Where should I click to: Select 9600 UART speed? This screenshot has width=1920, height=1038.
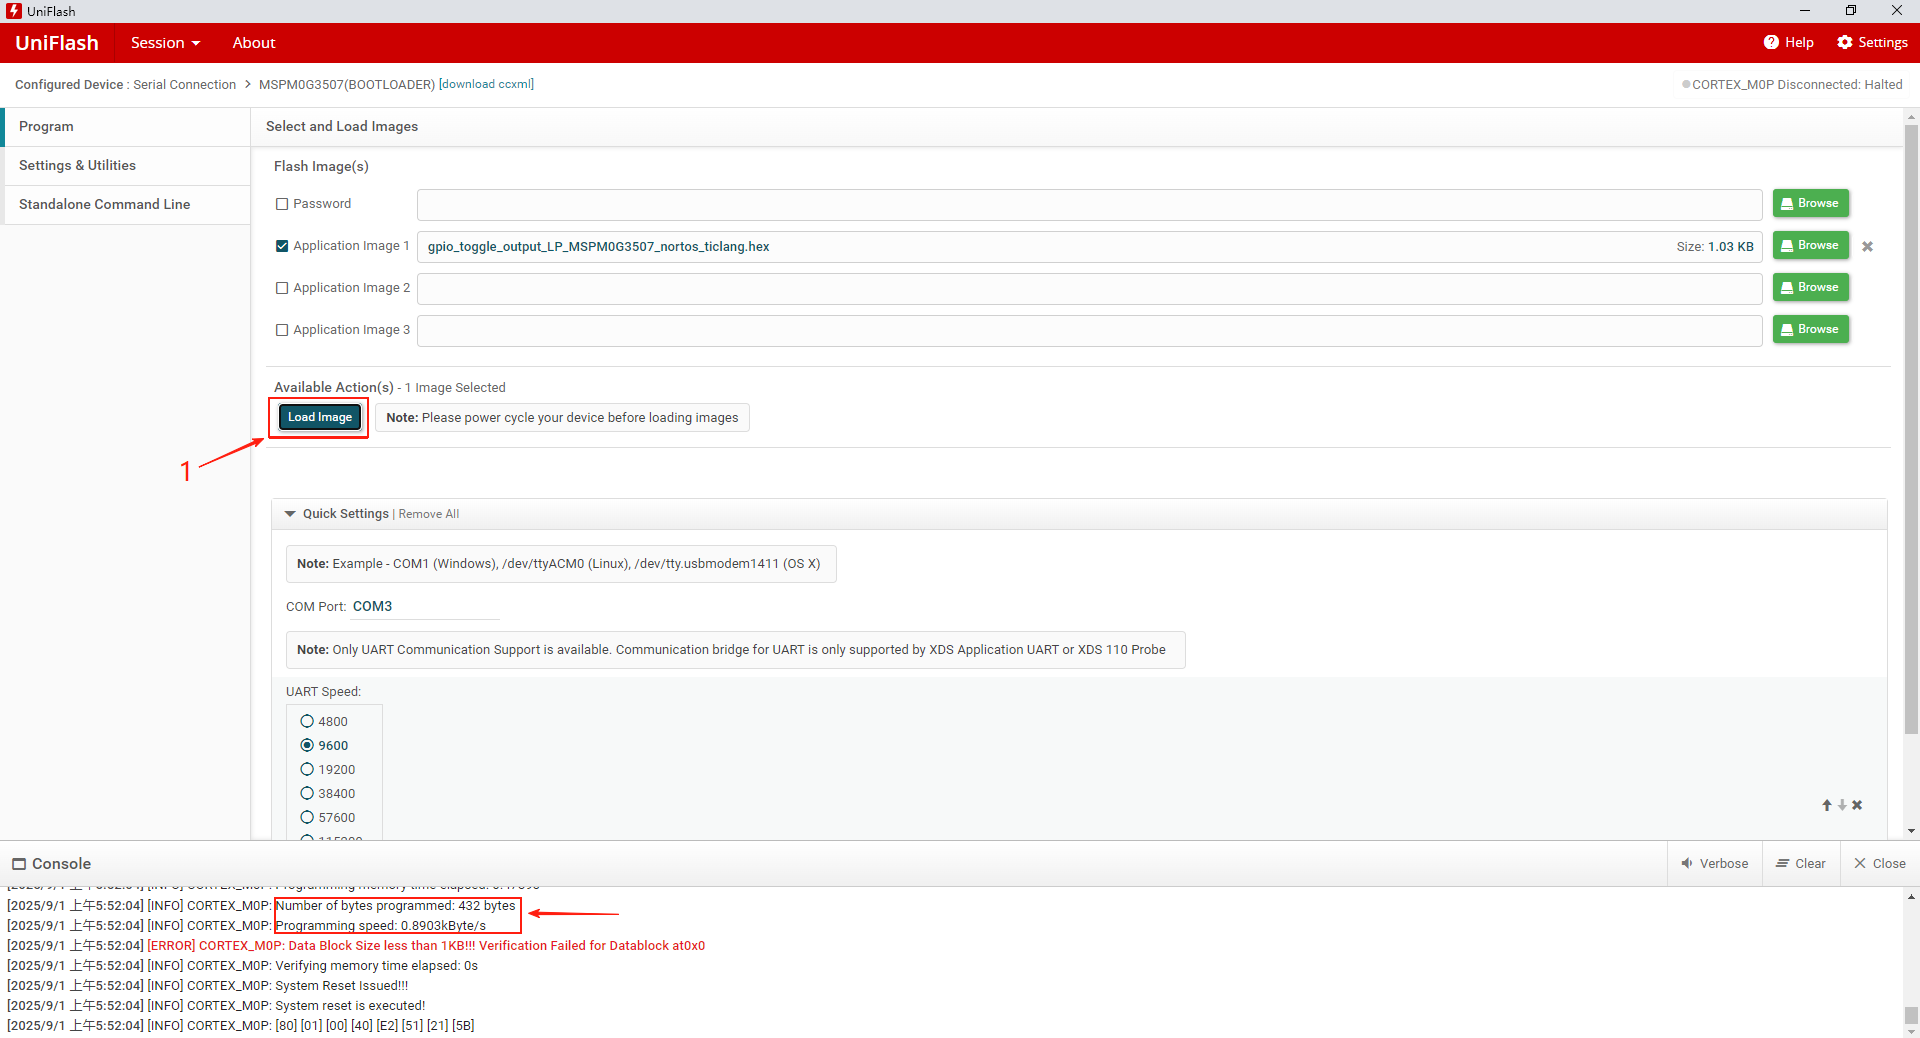tap(307, 745)
